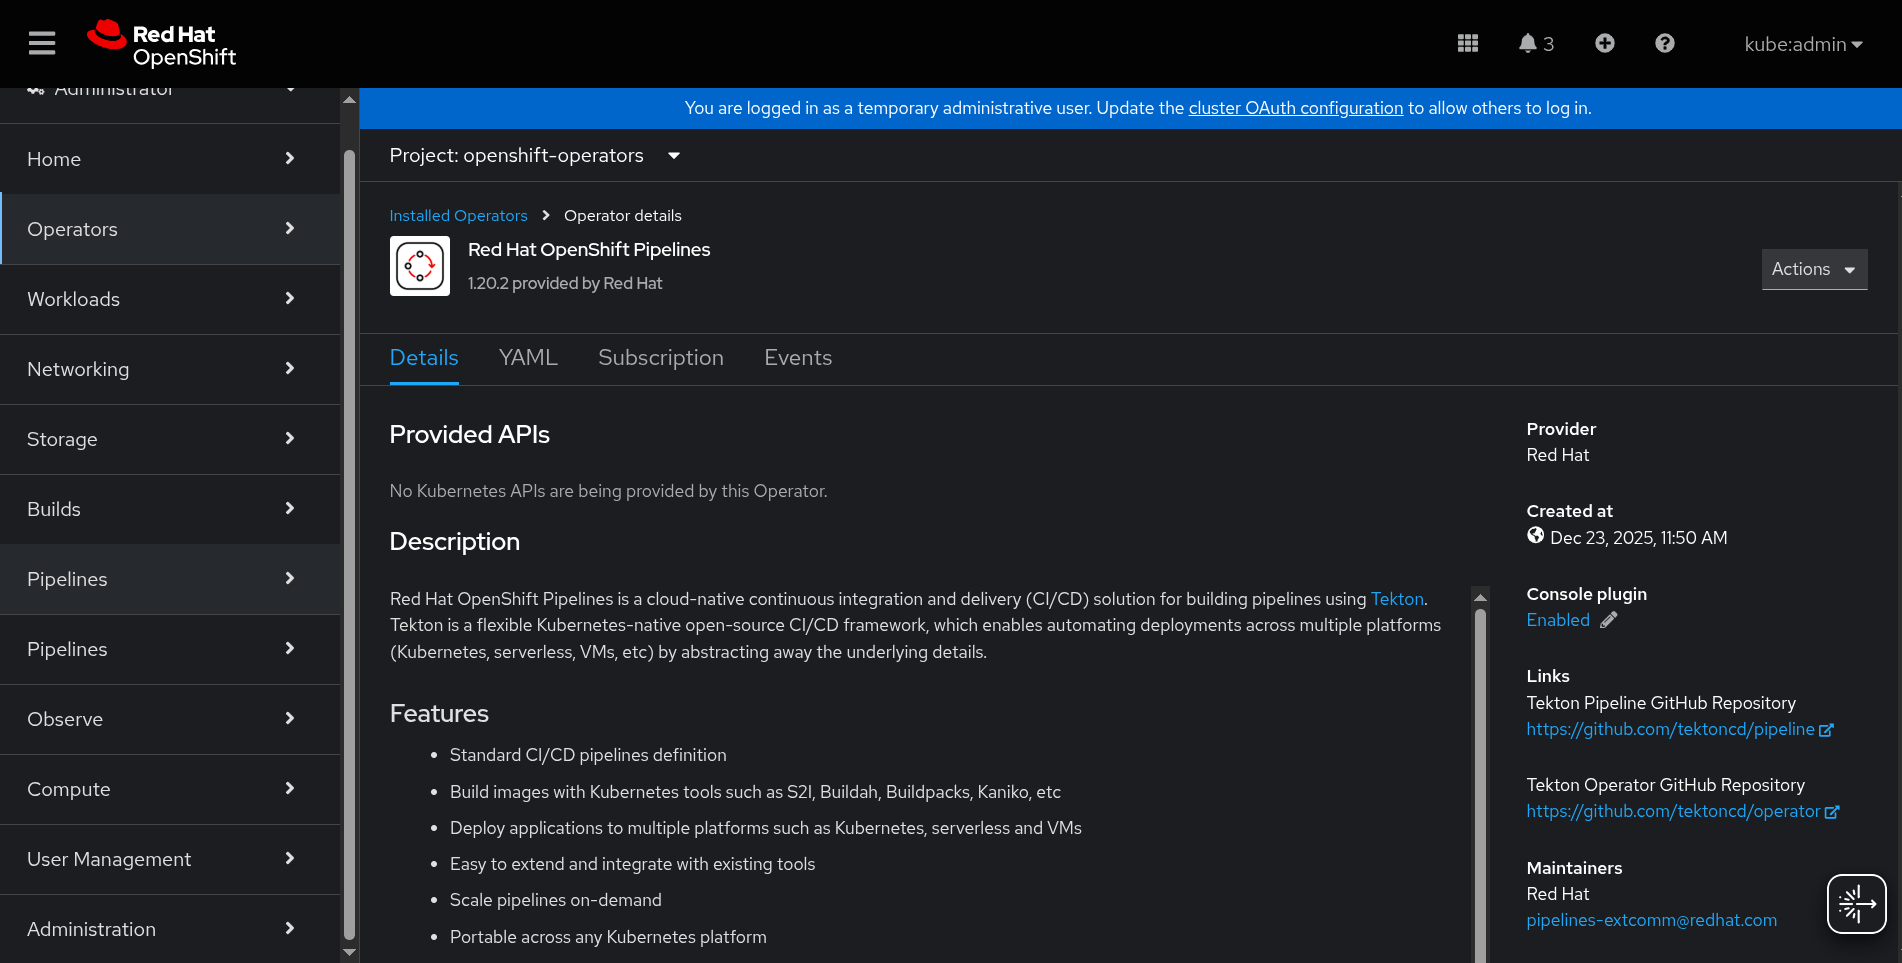This screenshot has width=1902, height=963.
Task: Open the Actions dropdown
Action: (x=1813, y=269)
